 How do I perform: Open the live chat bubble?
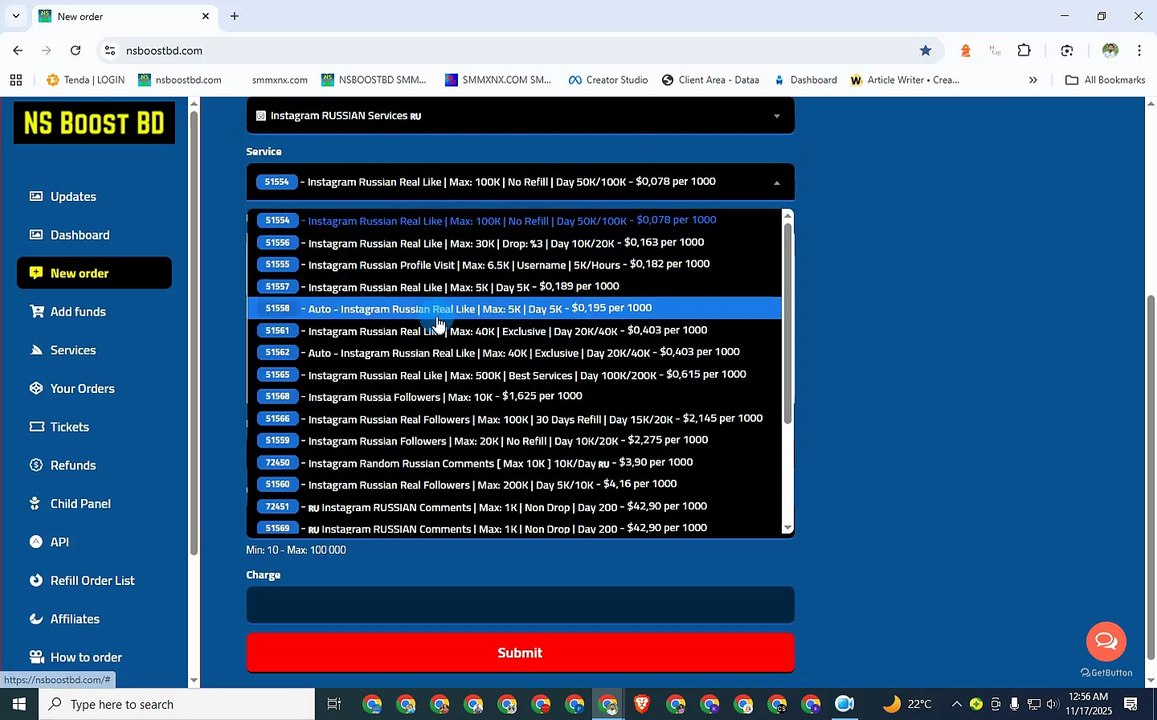click(x=1106, y=641)
